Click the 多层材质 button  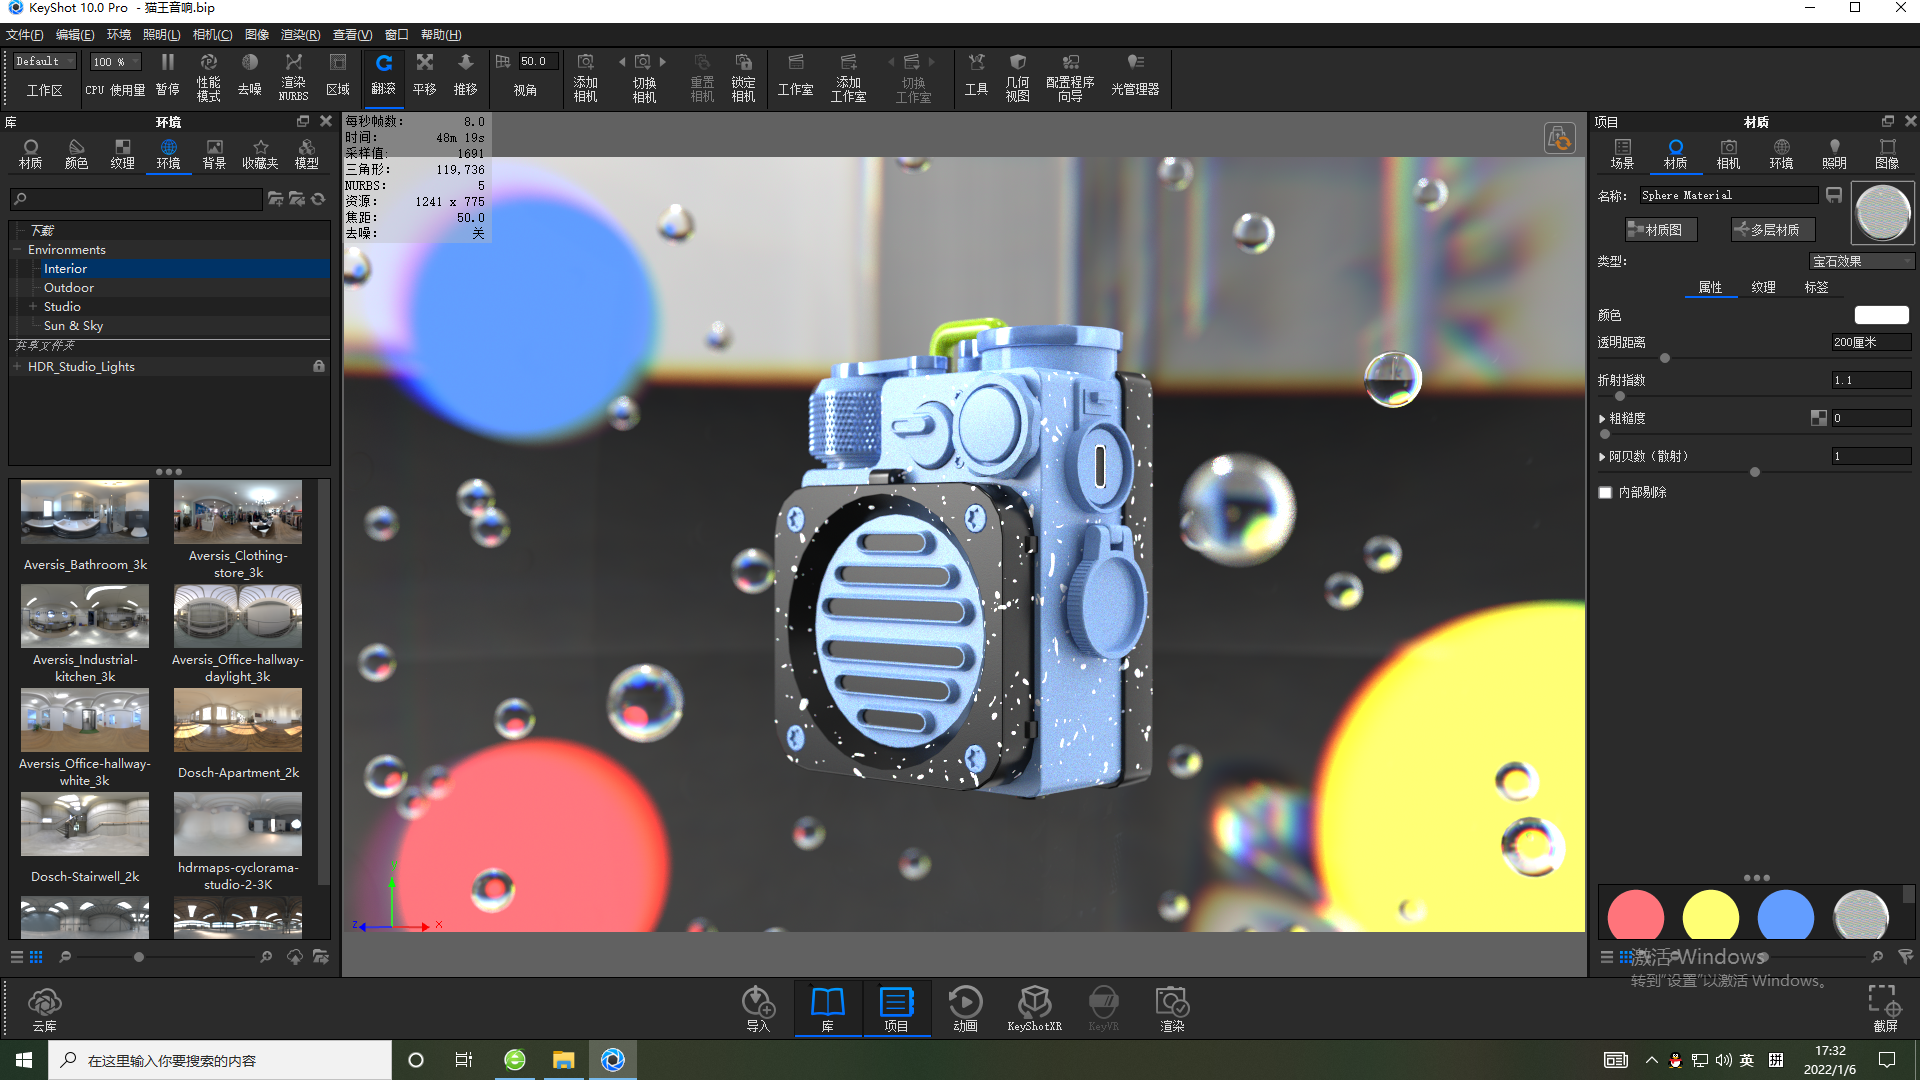coord(1772,229)
